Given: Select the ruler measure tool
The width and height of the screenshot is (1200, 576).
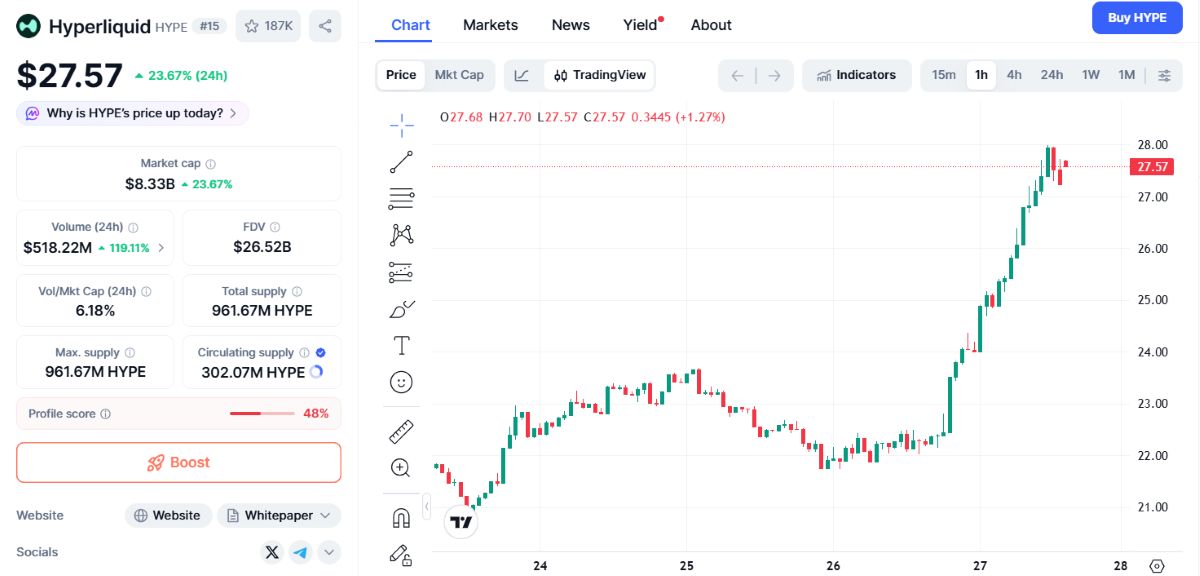Looking at the screenshot, I should coord(401,432).
